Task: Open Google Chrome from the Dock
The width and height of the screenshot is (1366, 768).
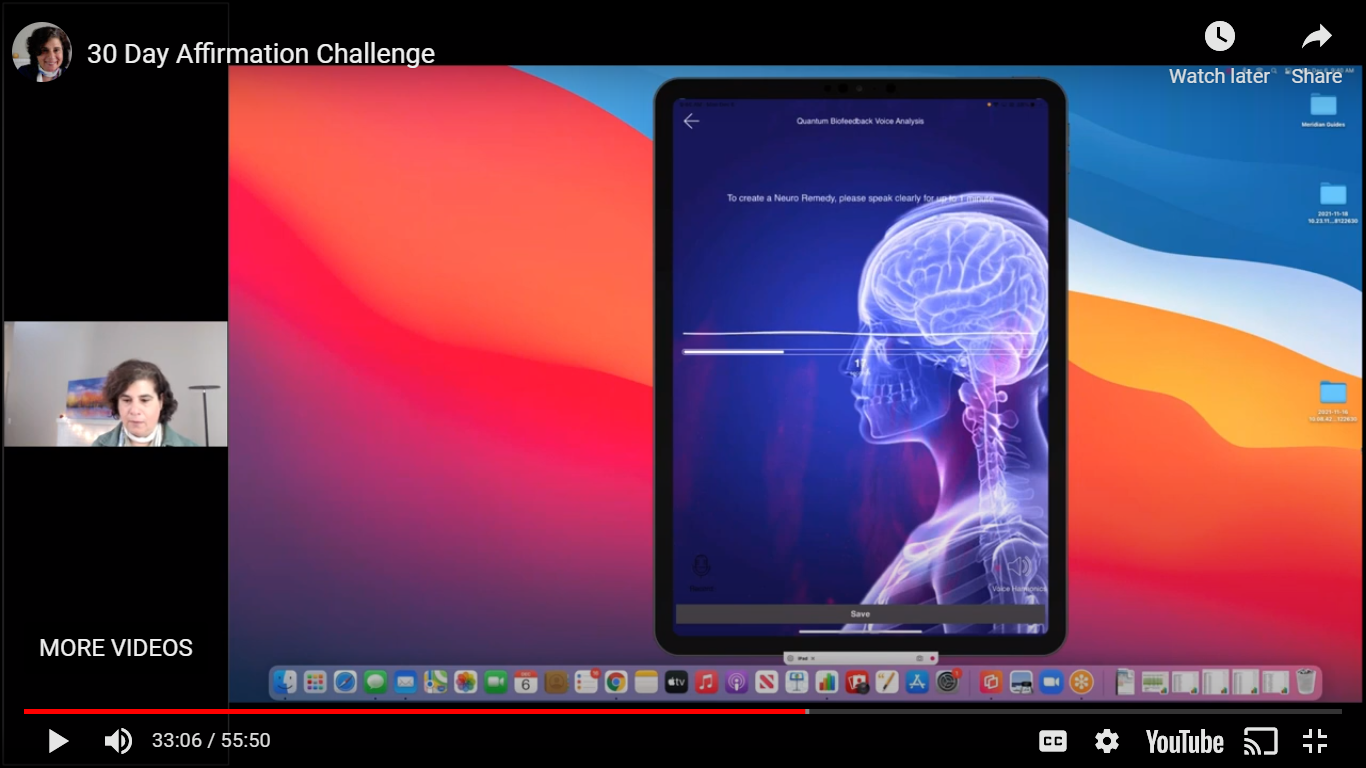Action: 615,682
